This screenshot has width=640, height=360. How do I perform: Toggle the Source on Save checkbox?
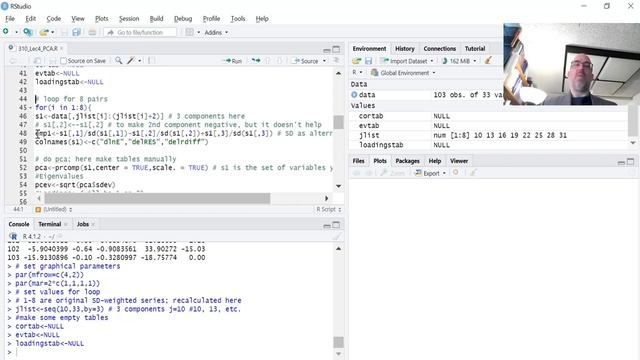tap(63, 61)
